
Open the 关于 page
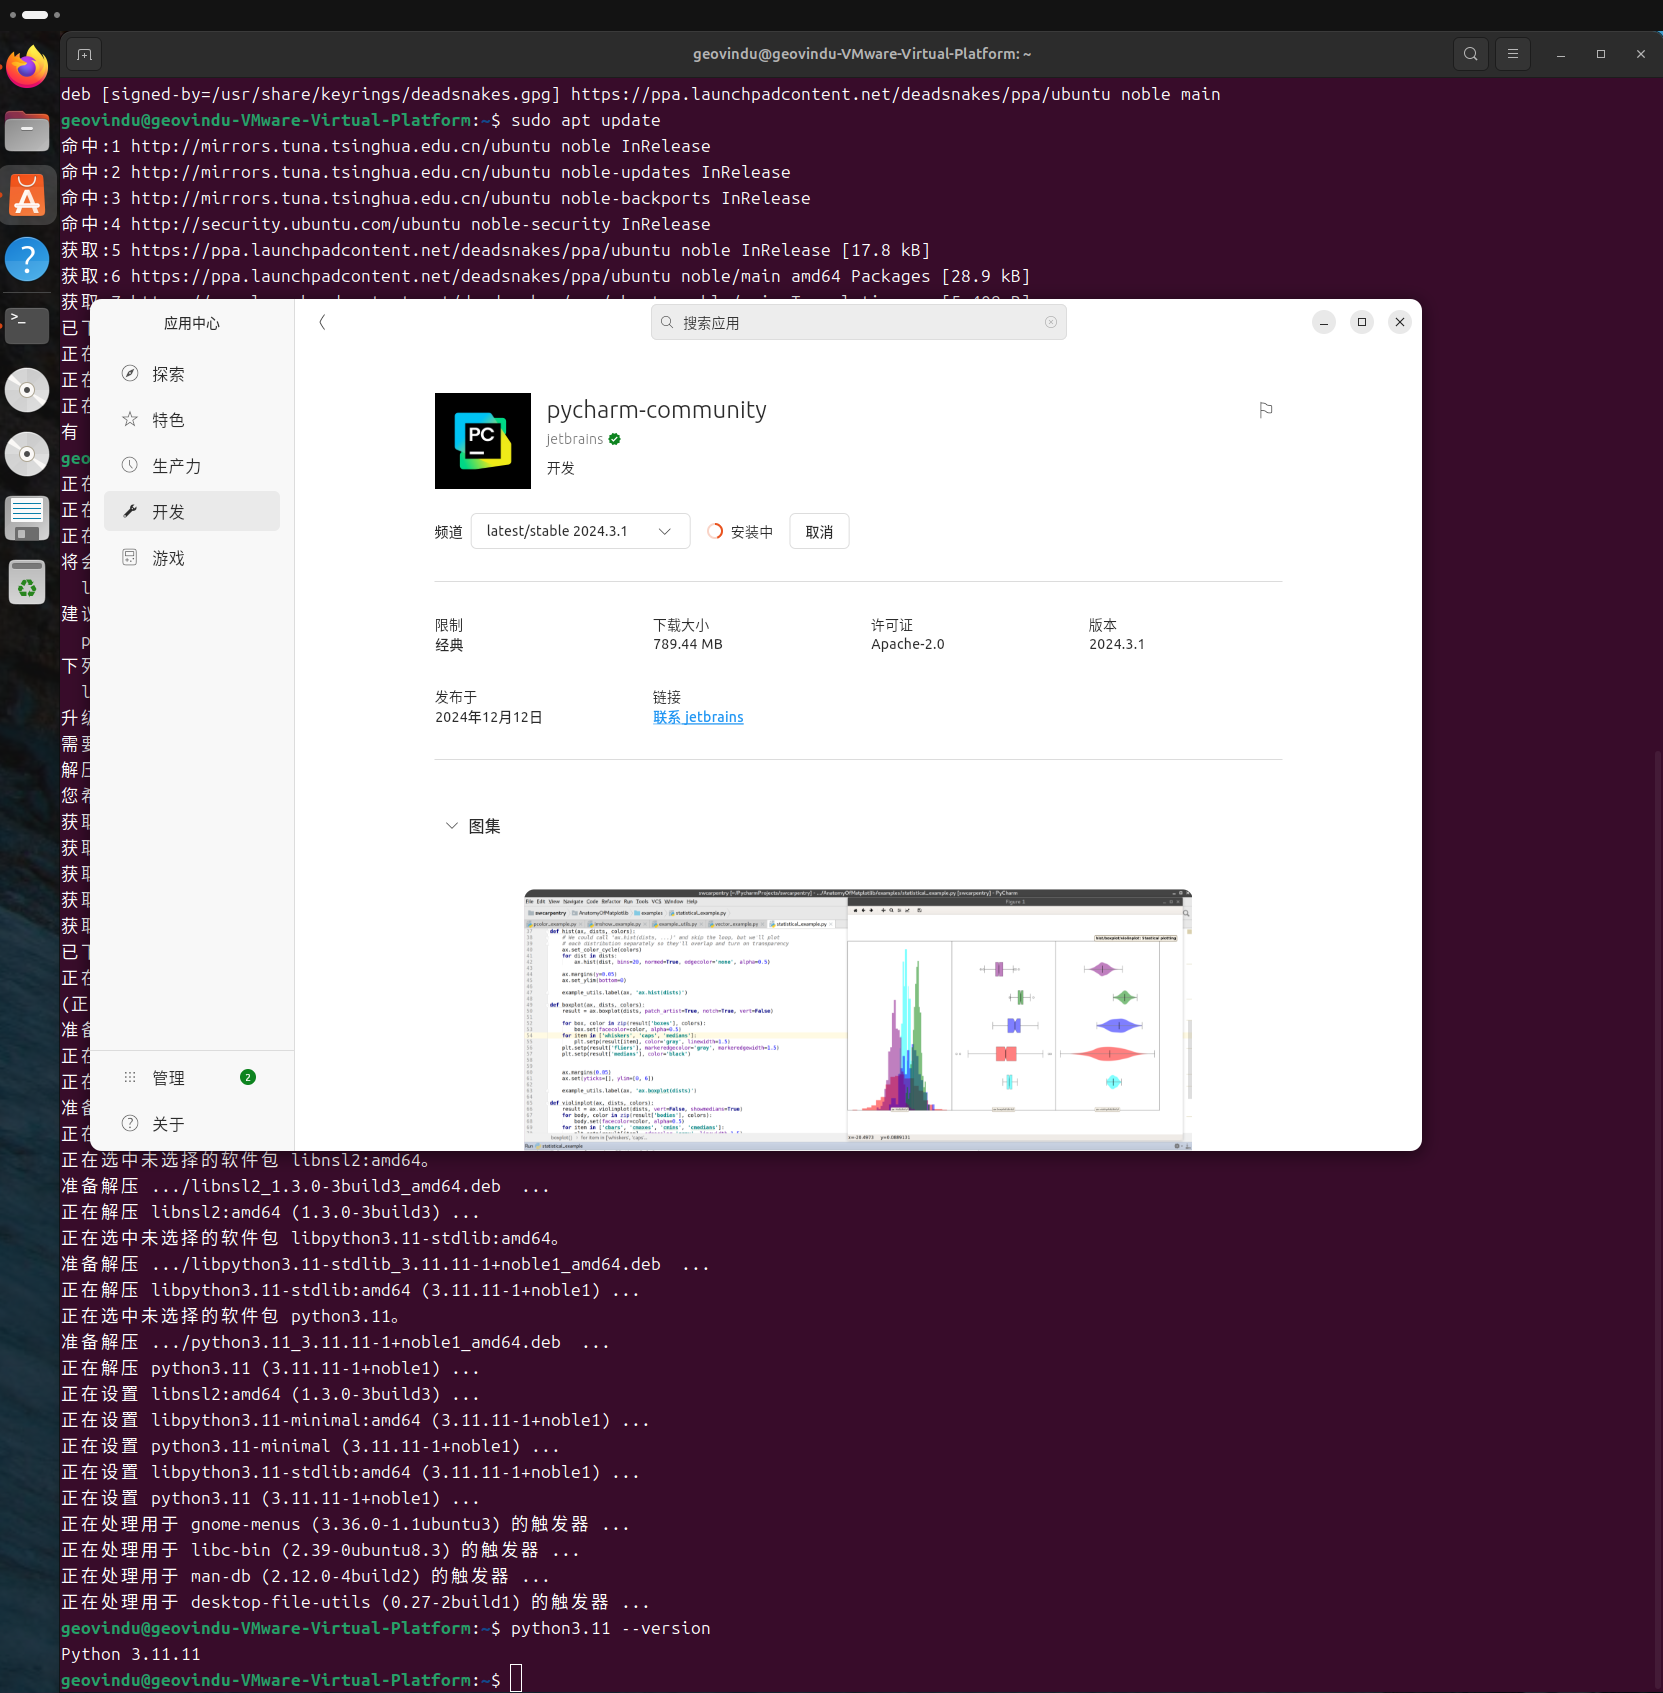192,1124
